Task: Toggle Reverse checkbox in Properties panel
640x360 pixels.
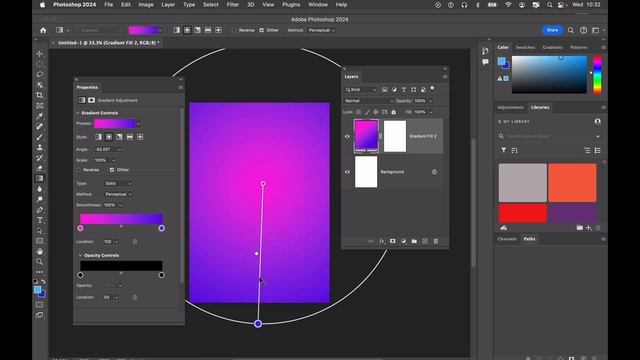Action: (79, 170)
